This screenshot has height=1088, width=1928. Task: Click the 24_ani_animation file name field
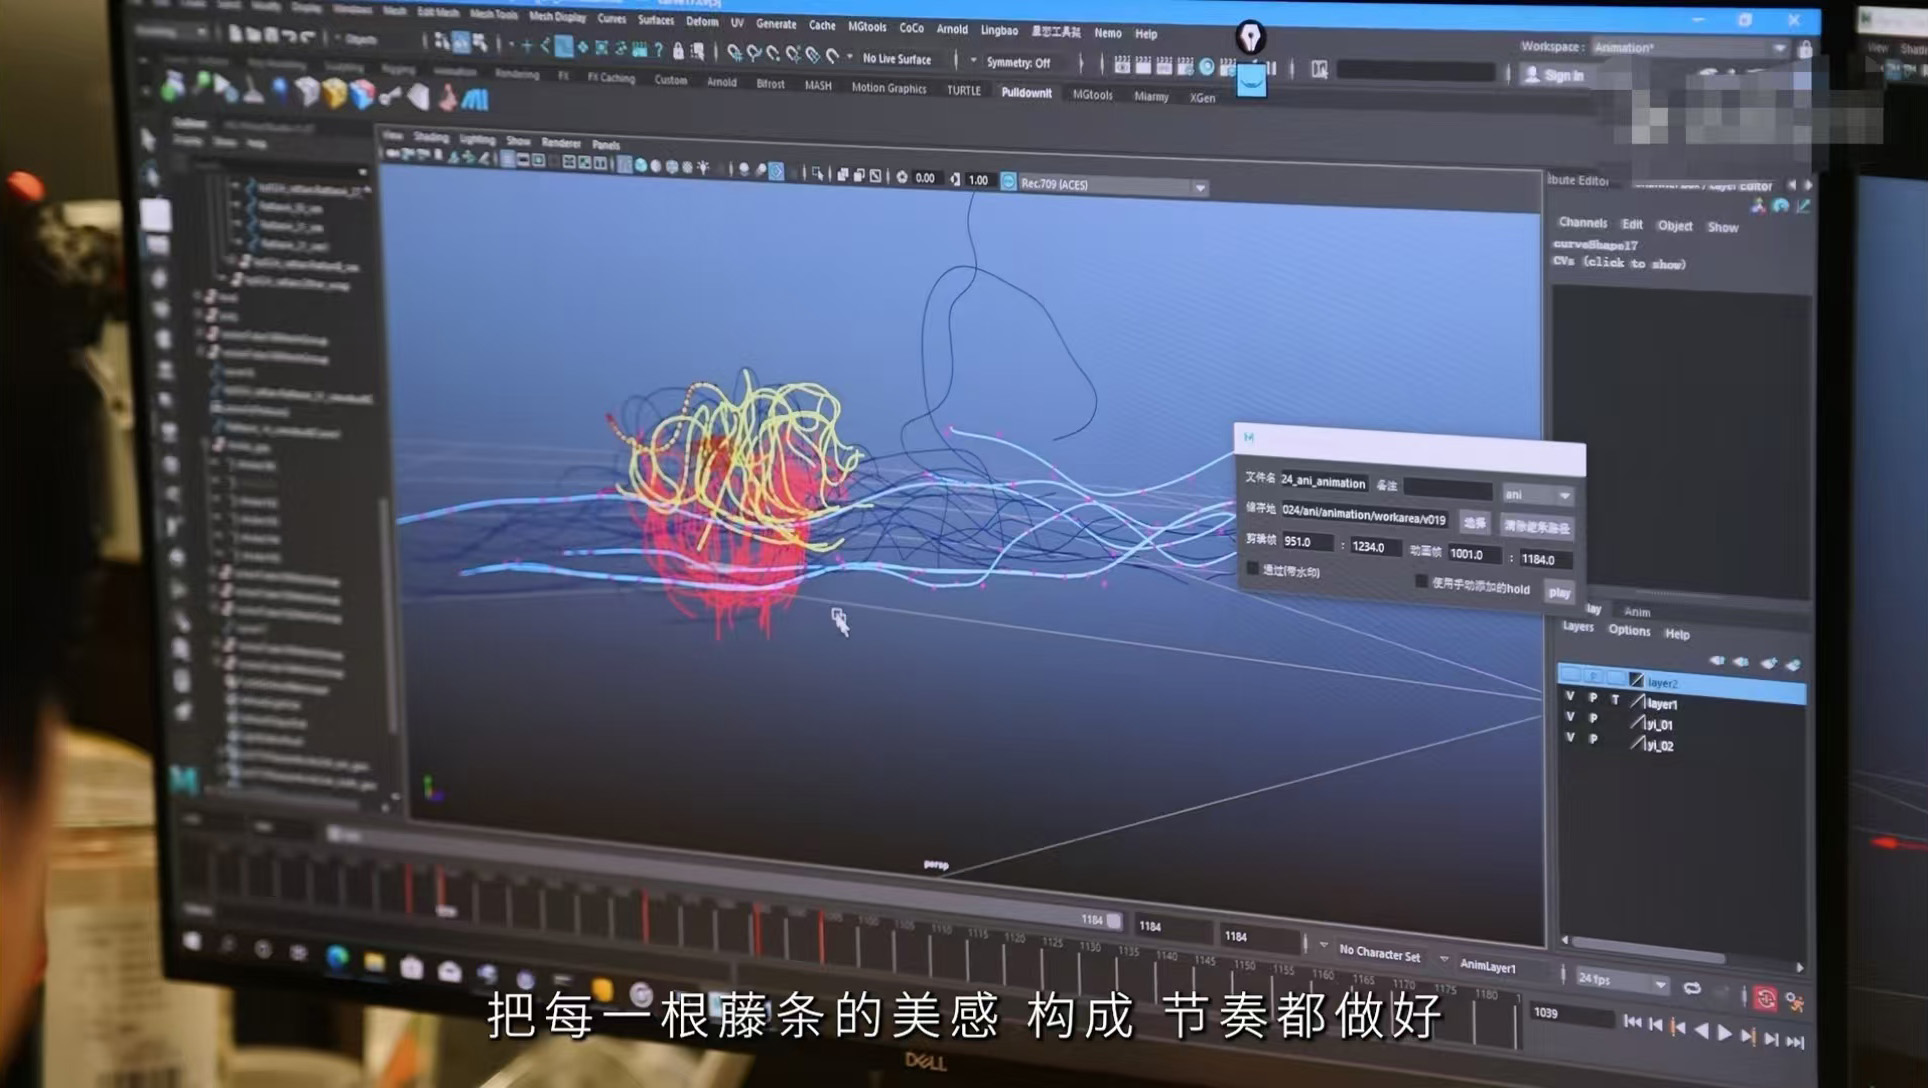point(1323,482)
